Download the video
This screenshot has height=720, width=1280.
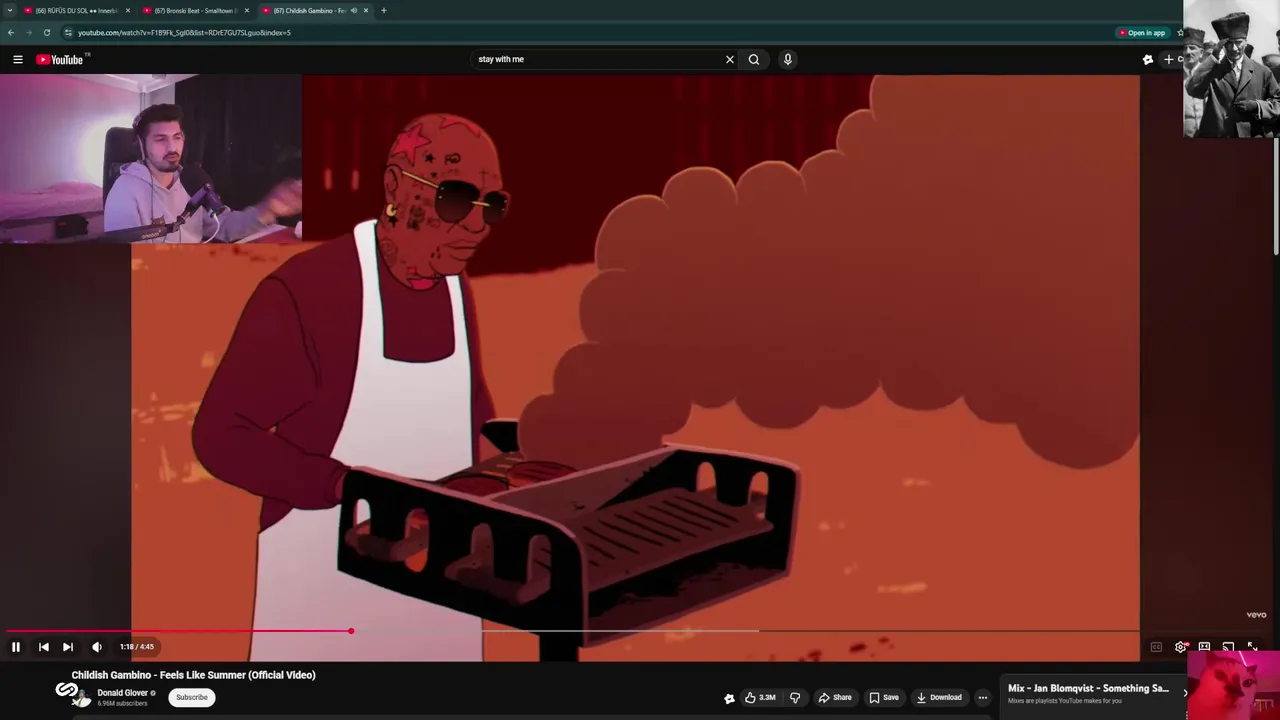tap(939, 698)
